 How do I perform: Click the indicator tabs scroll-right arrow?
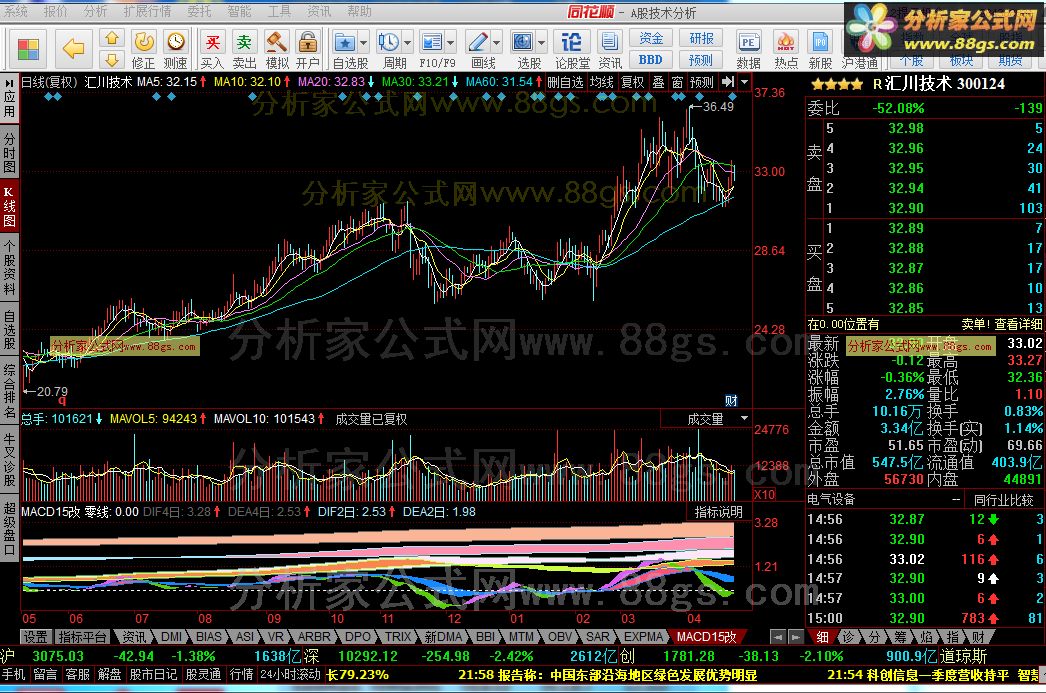pyautogui.click(x=795, y=637)
